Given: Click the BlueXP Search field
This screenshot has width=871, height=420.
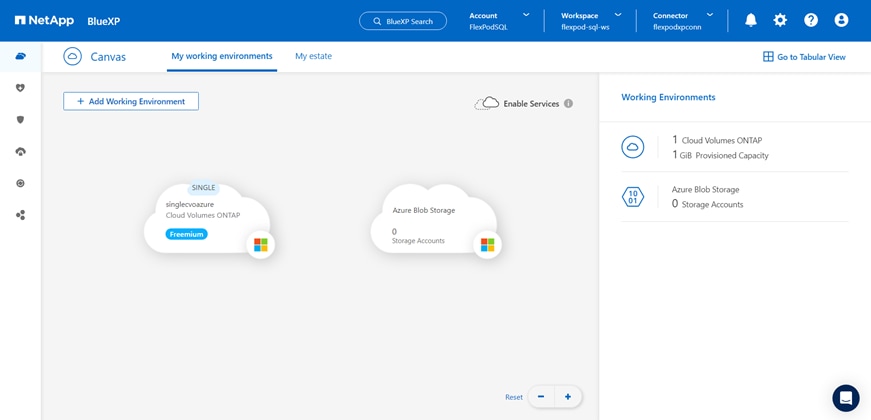Looking at the screenshot, I should point(403,21).
